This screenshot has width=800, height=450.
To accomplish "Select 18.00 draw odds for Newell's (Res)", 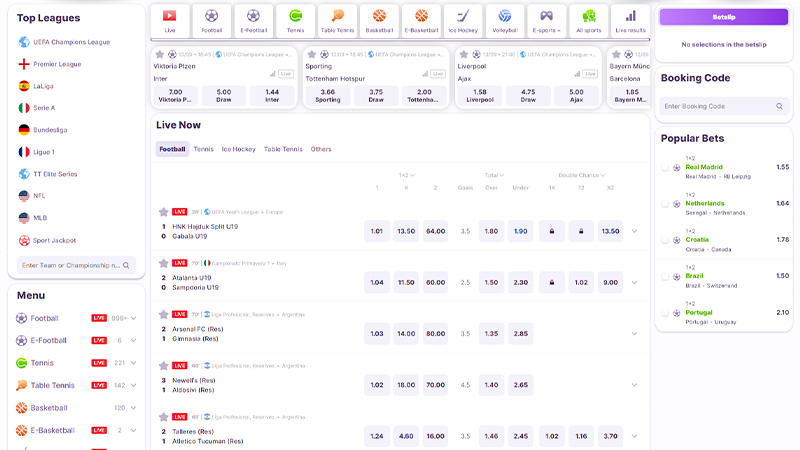I will tap(406, 385).
